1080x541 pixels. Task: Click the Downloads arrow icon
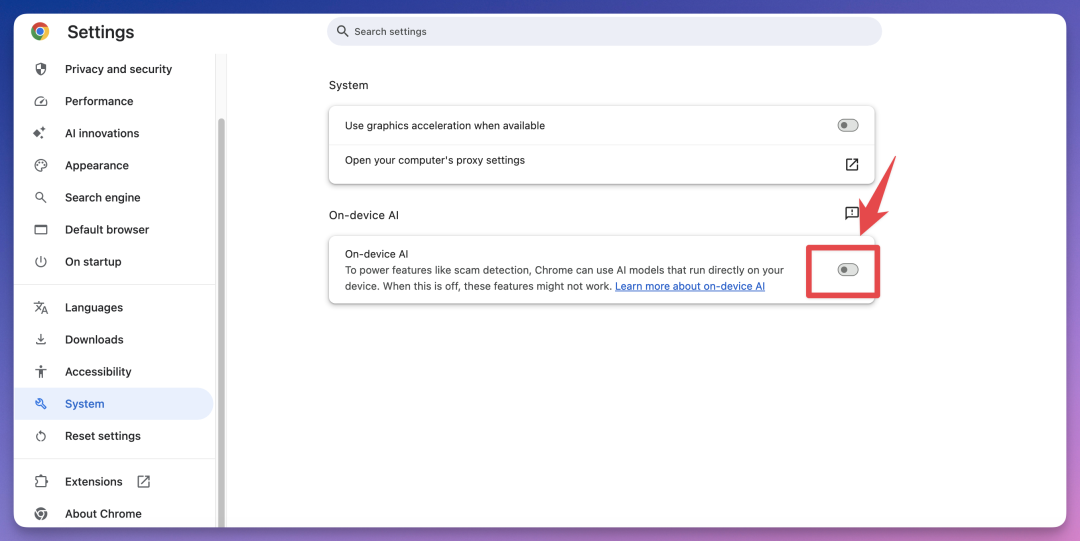[41, 340]
